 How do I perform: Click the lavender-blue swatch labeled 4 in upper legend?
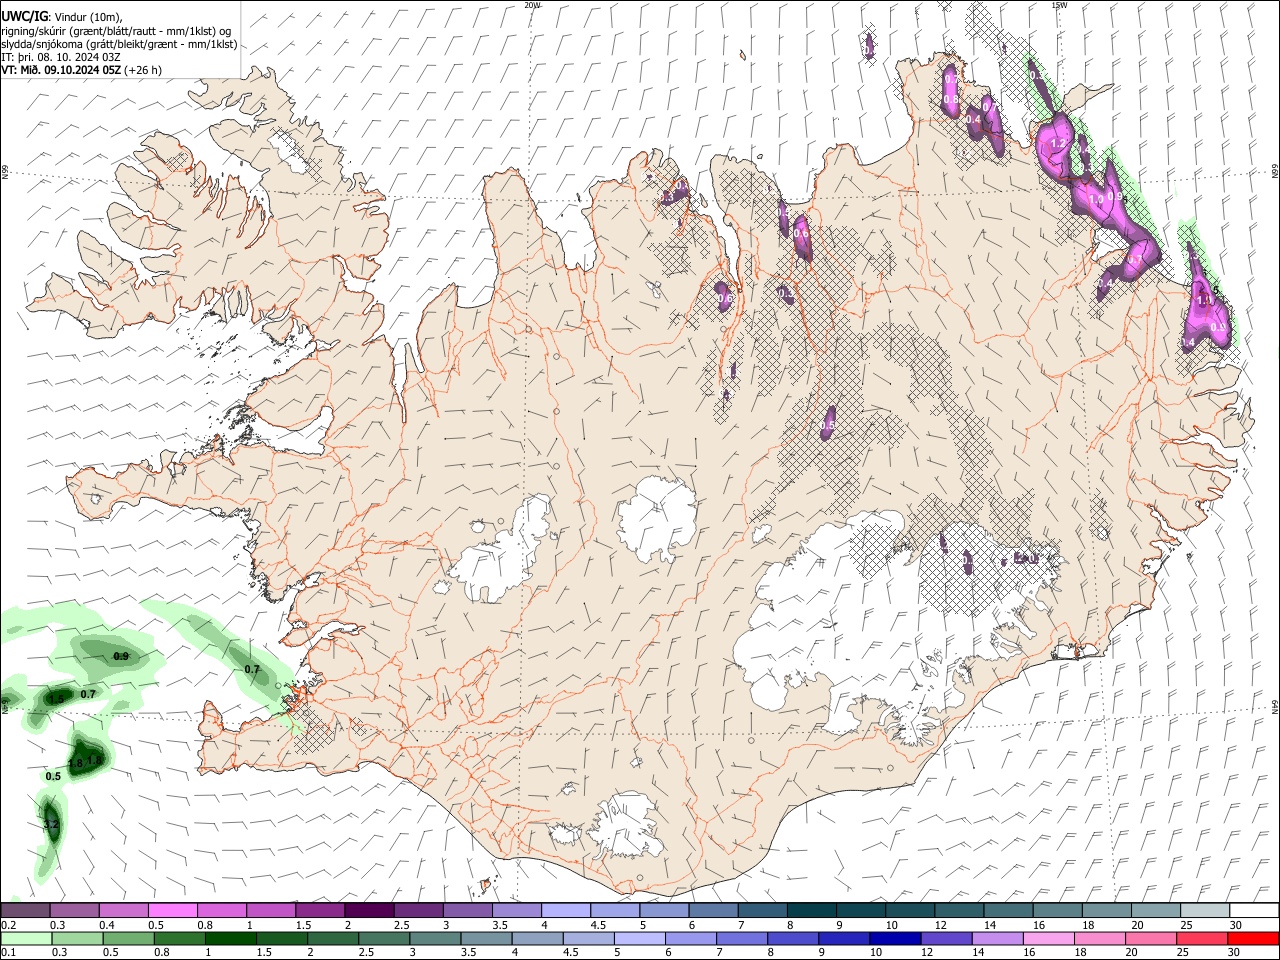pos(566,911)
